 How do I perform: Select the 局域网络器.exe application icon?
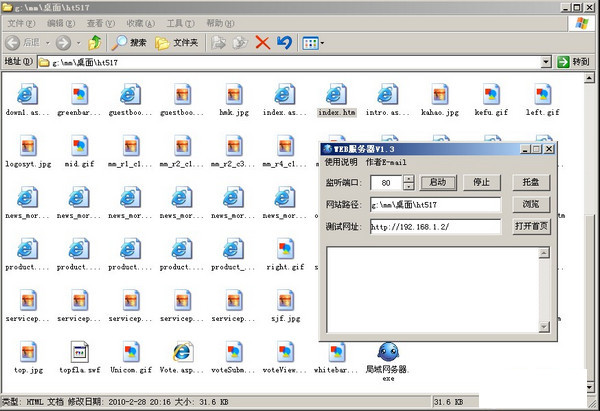point(388,354)
